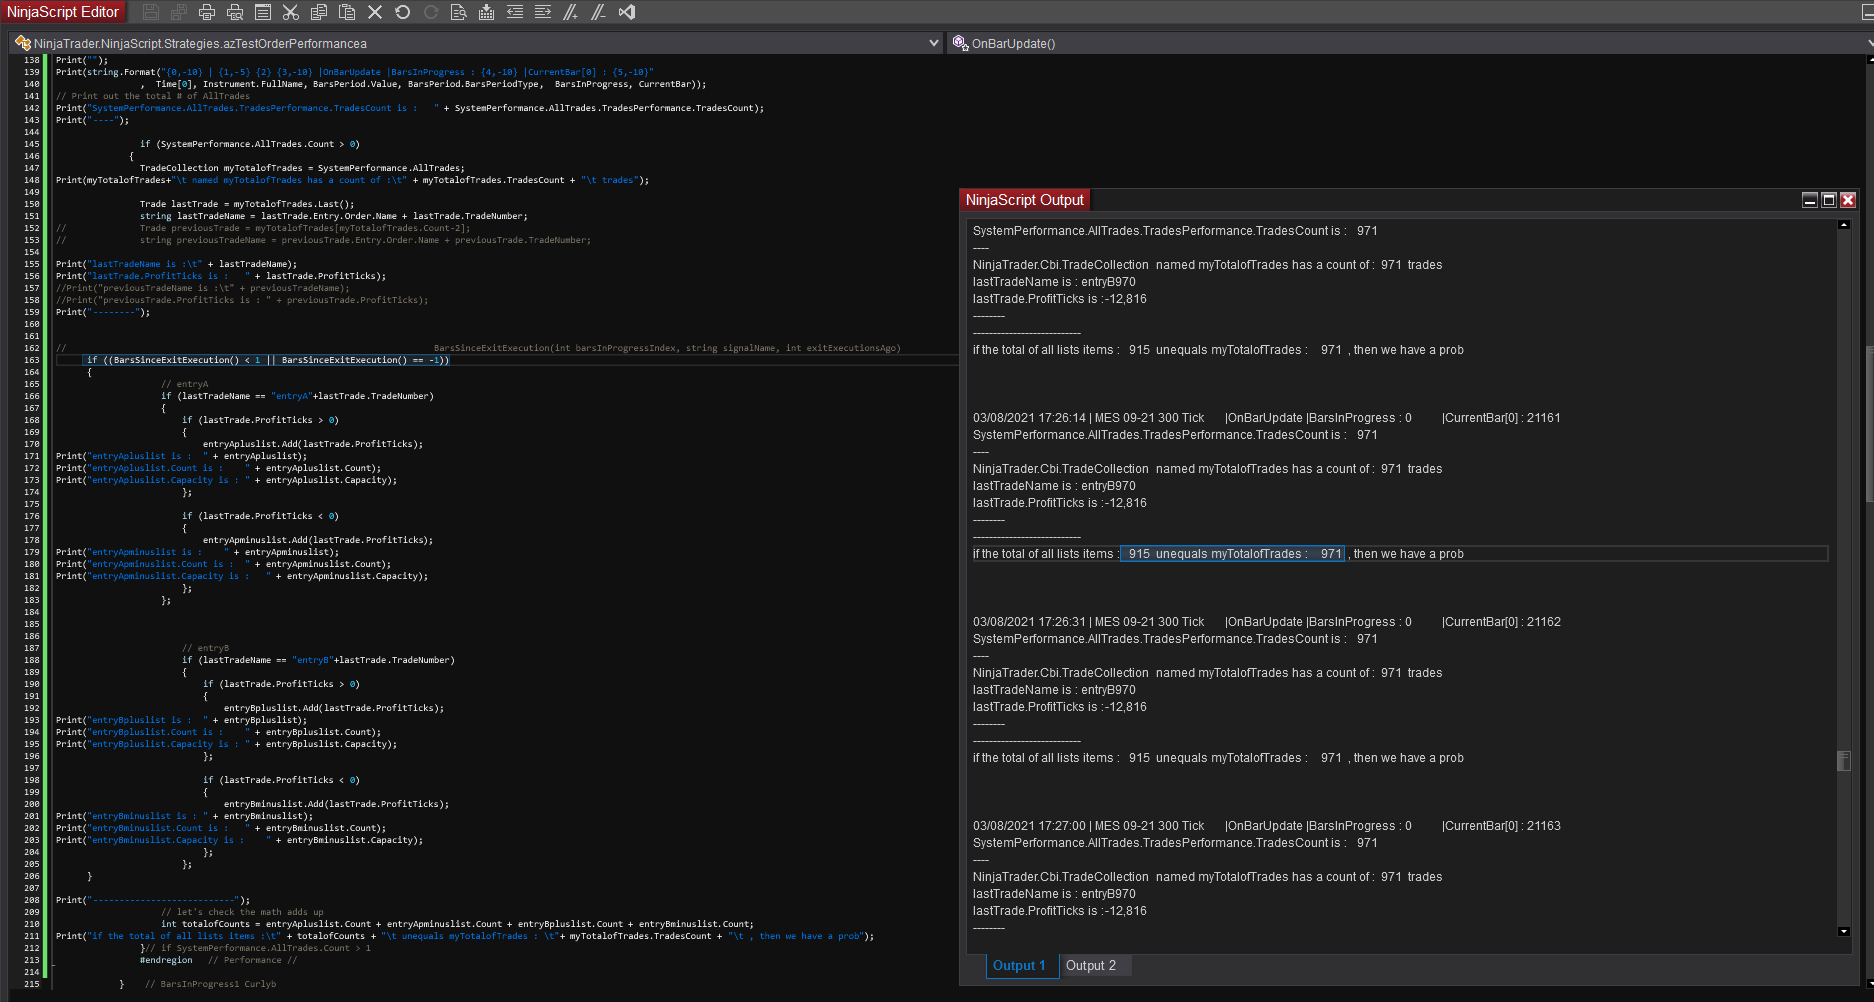Click the NinjaScript Editor title tab
This screenshot has height=1002, width=1874.
(63, 12)
